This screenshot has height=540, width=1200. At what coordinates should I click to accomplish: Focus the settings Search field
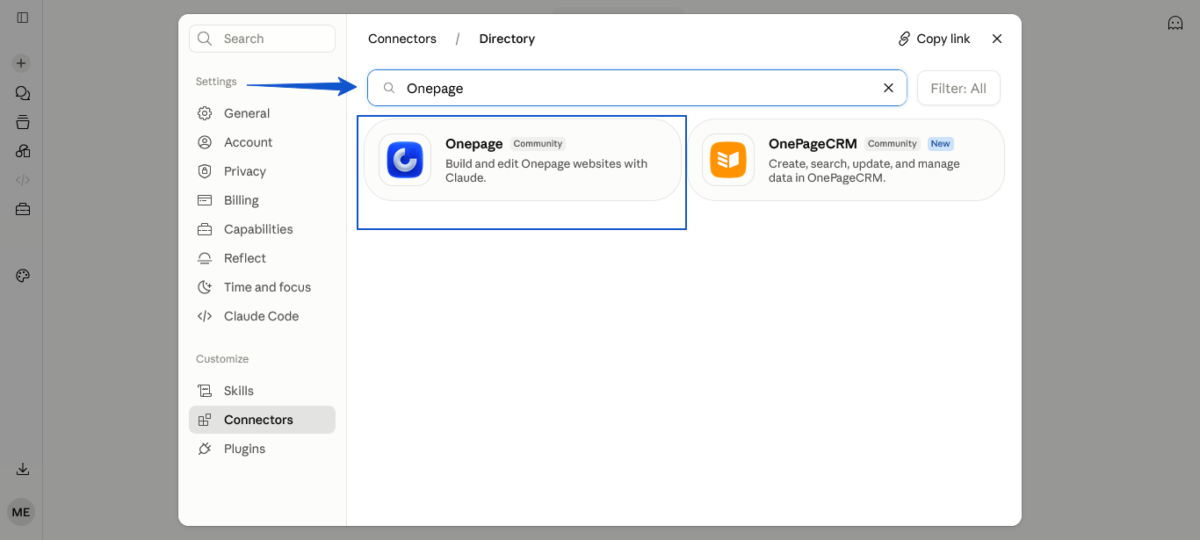tap(262, 39)
